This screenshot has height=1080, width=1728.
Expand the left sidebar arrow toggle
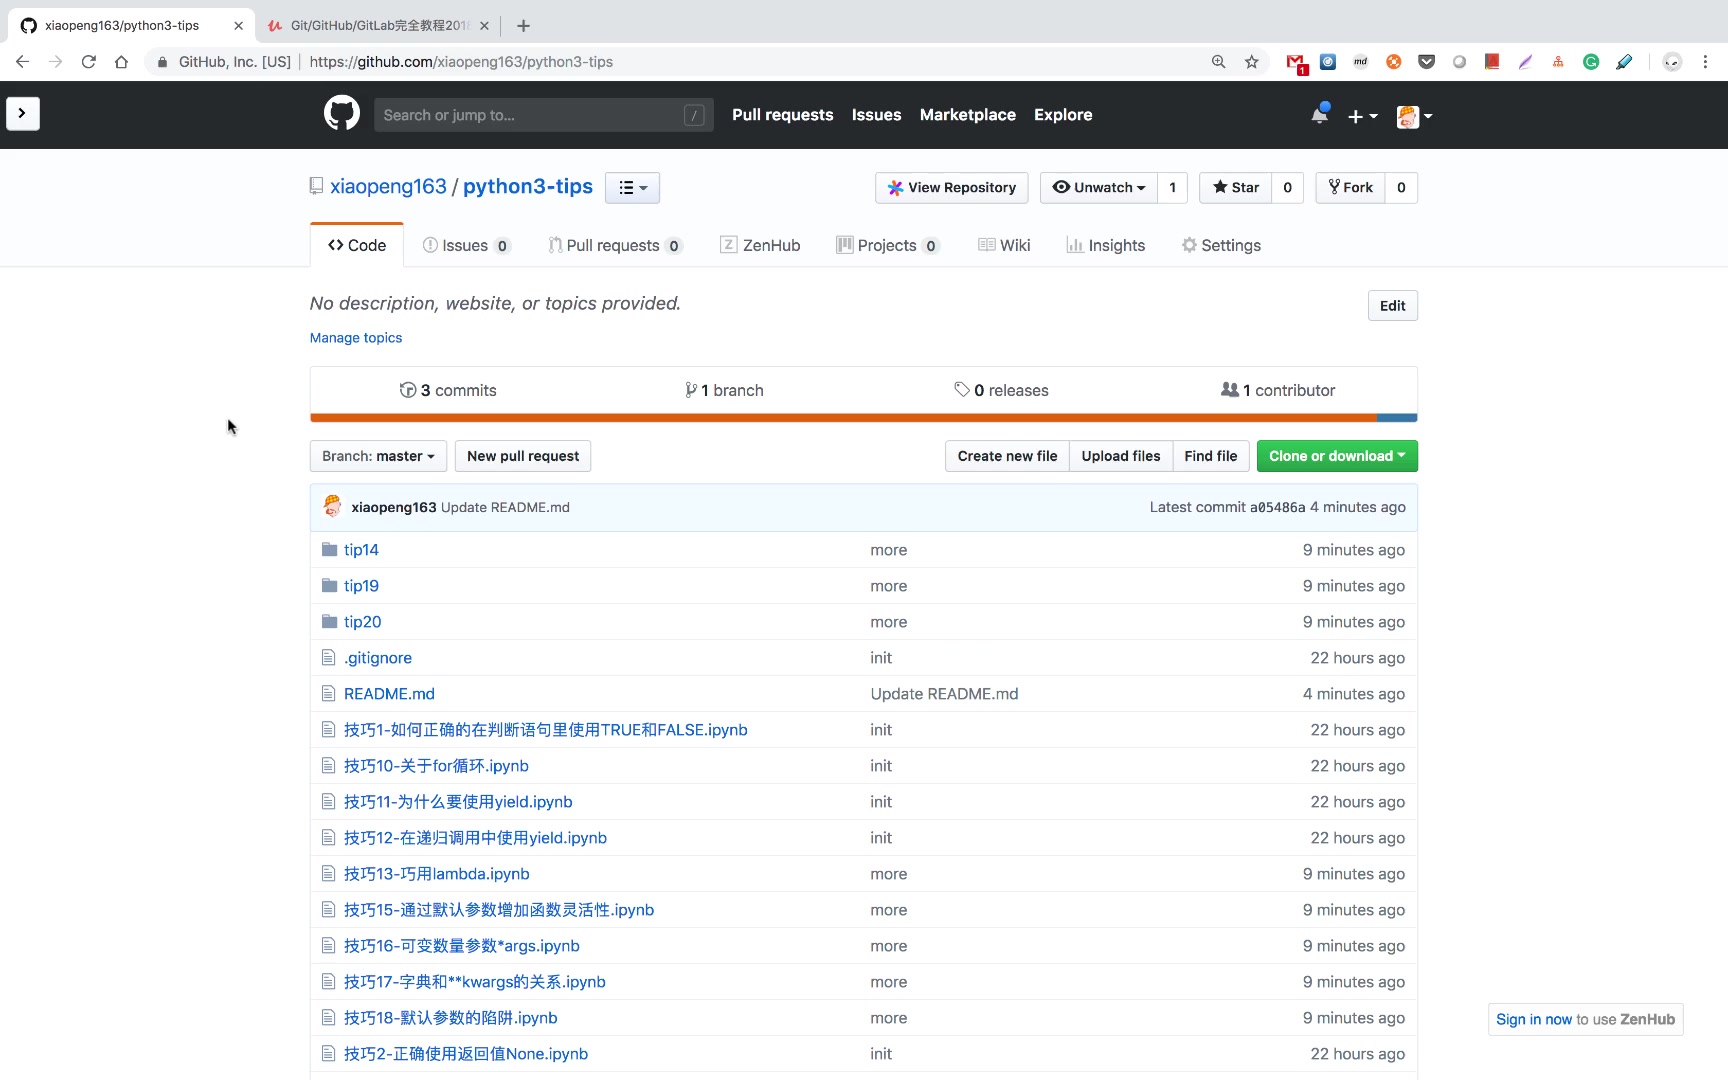(x=22, y=114)
